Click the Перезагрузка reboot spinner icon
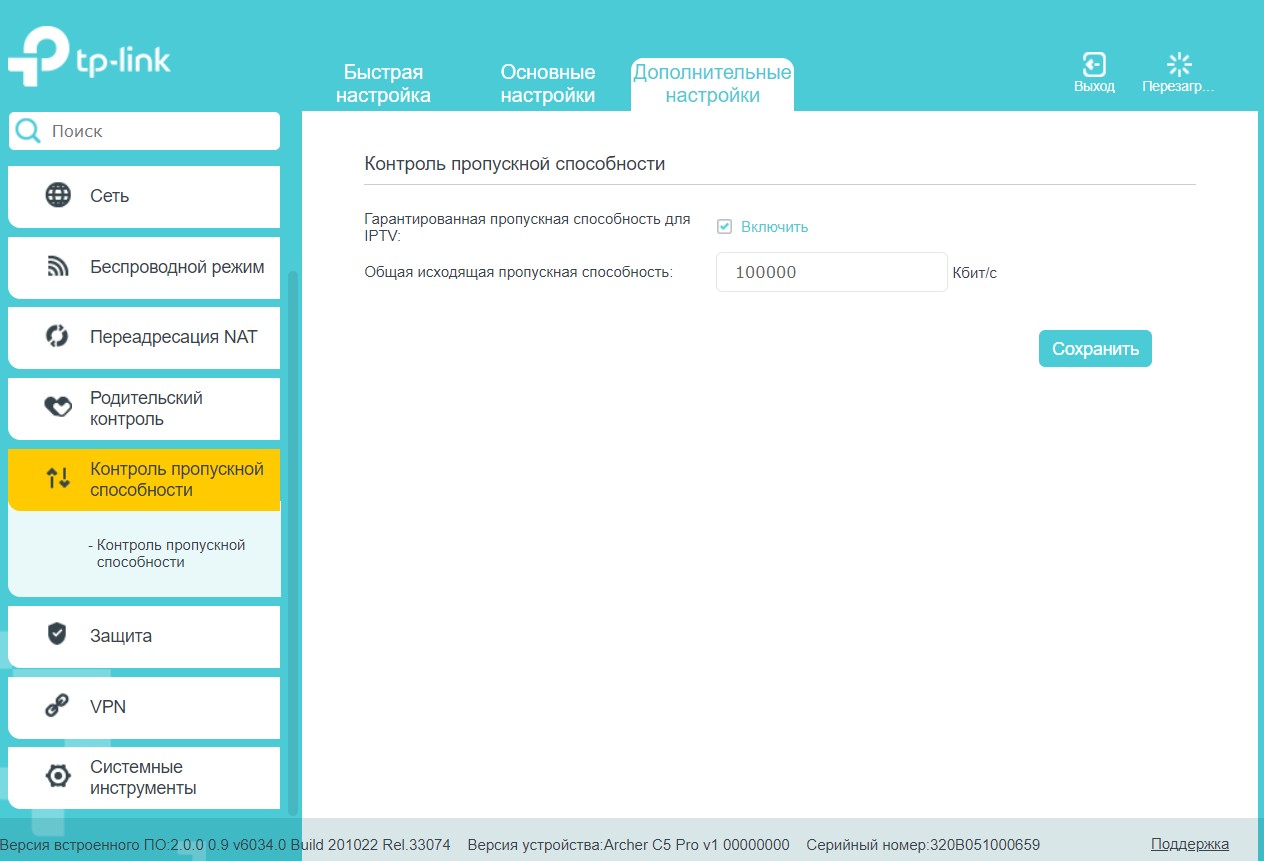Image resolution: width=1264 pixels, height=861 pixels. click(1179, 65)
